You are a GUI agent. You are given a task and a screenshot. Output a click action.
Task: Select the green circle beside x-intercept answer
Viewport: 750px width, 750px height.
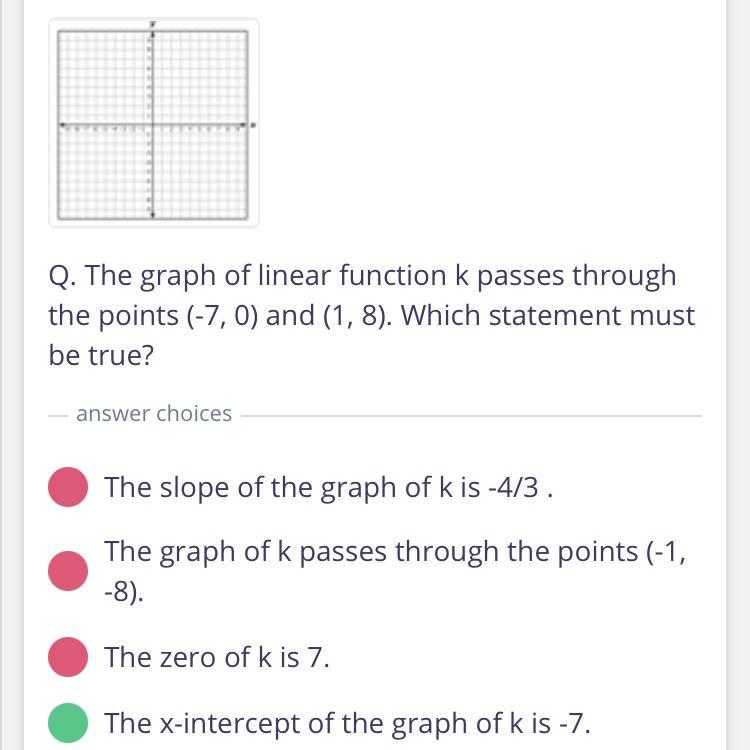point(68,723)
